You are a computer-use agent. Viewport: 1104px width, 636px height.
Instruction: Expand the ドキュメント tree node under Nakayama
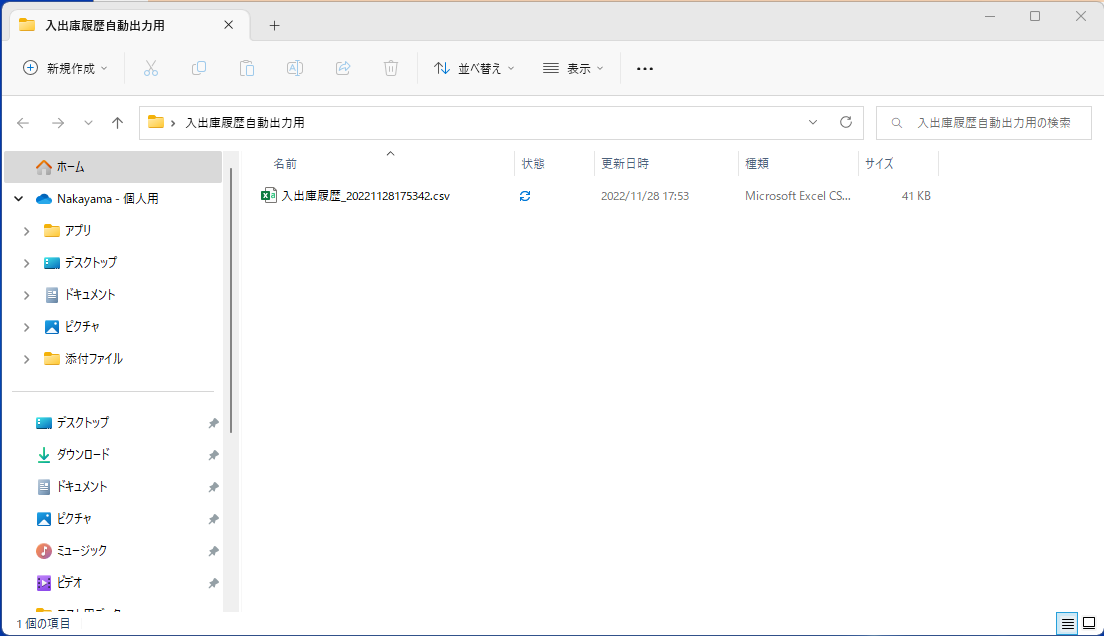[x=27, y=295]
